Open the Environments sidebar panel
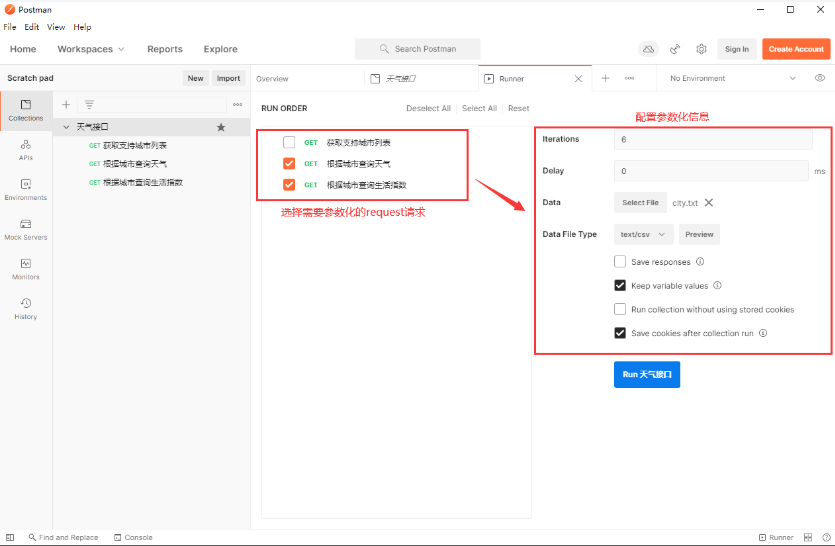The image size is (835, 546). tap(26, 190)
